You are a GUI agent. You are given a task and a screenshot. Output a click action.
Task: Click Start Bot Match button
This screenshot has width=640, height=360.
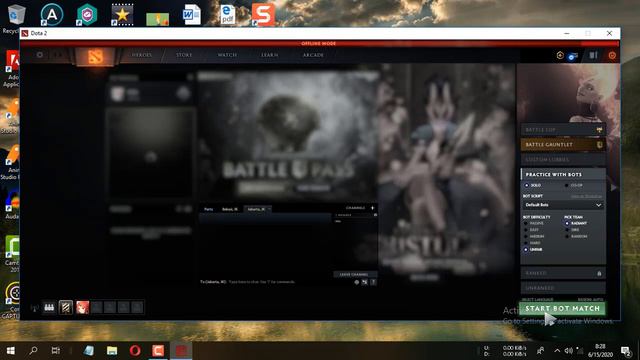pyautogui.click(x=562, y=309)
